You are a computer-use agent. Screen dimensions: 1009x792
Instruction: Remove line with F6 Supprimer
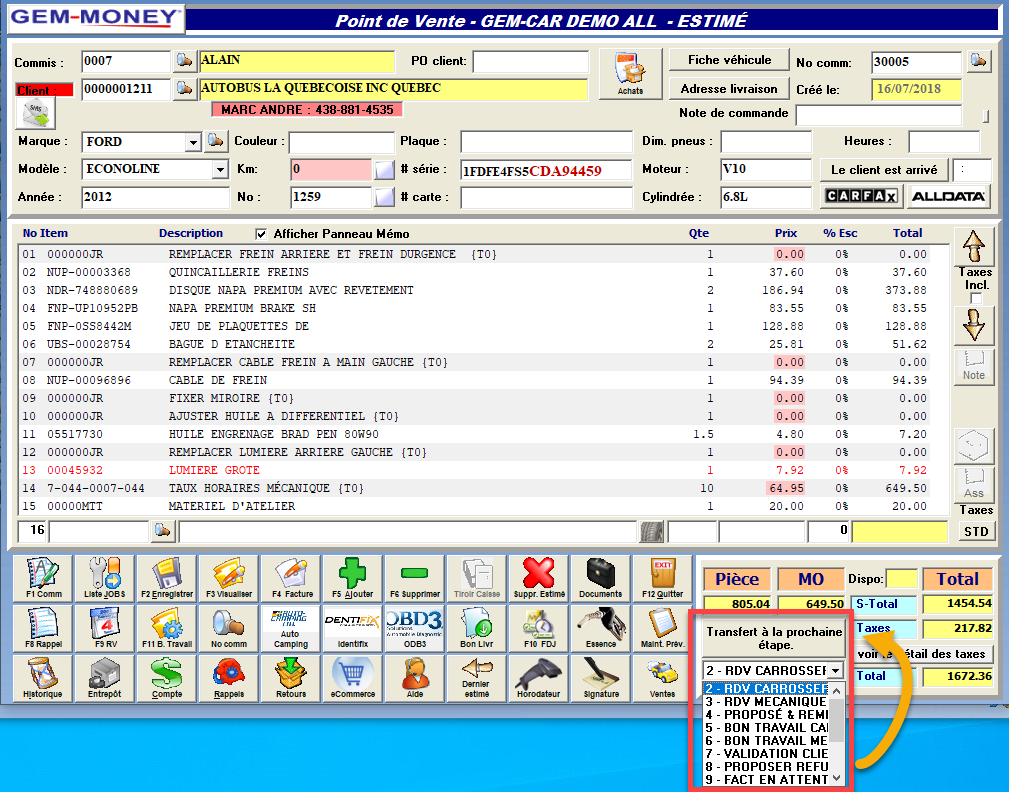coord(414,578)
